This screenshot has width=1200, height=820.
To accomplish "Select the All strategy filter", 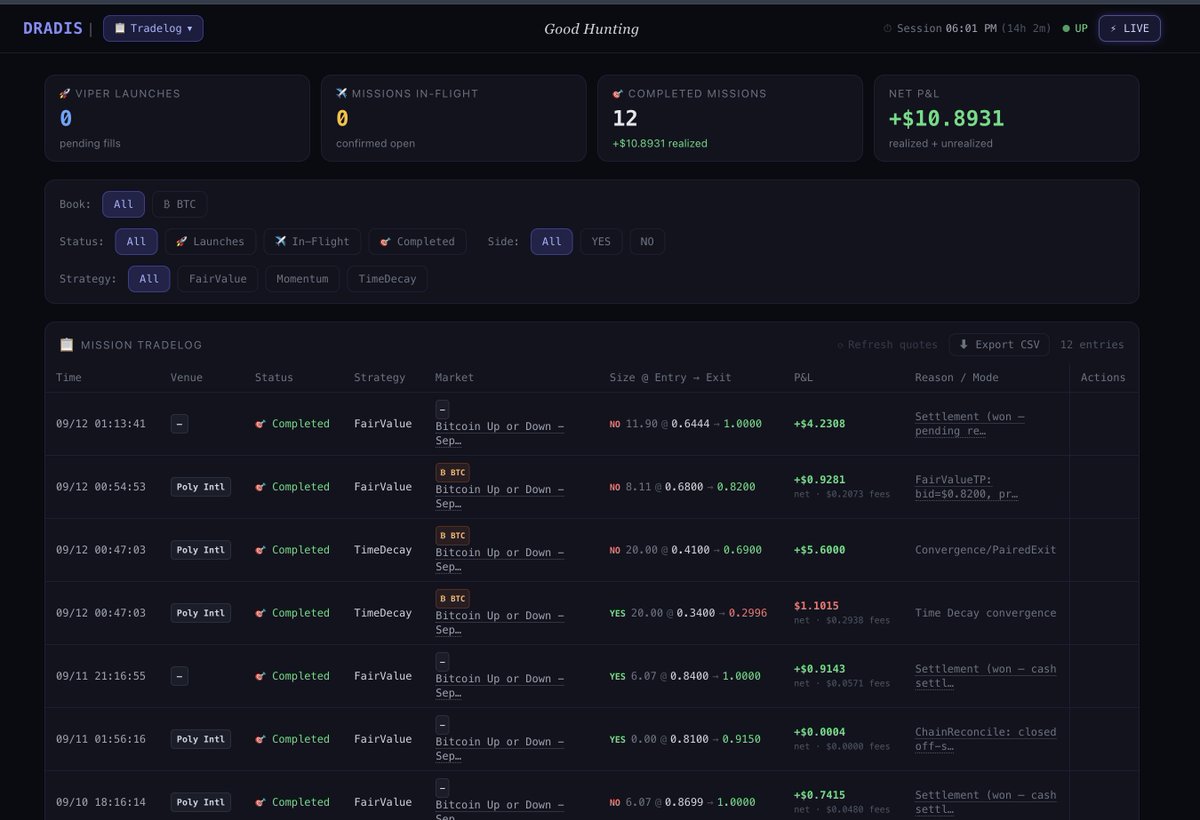I will (149, 279).
